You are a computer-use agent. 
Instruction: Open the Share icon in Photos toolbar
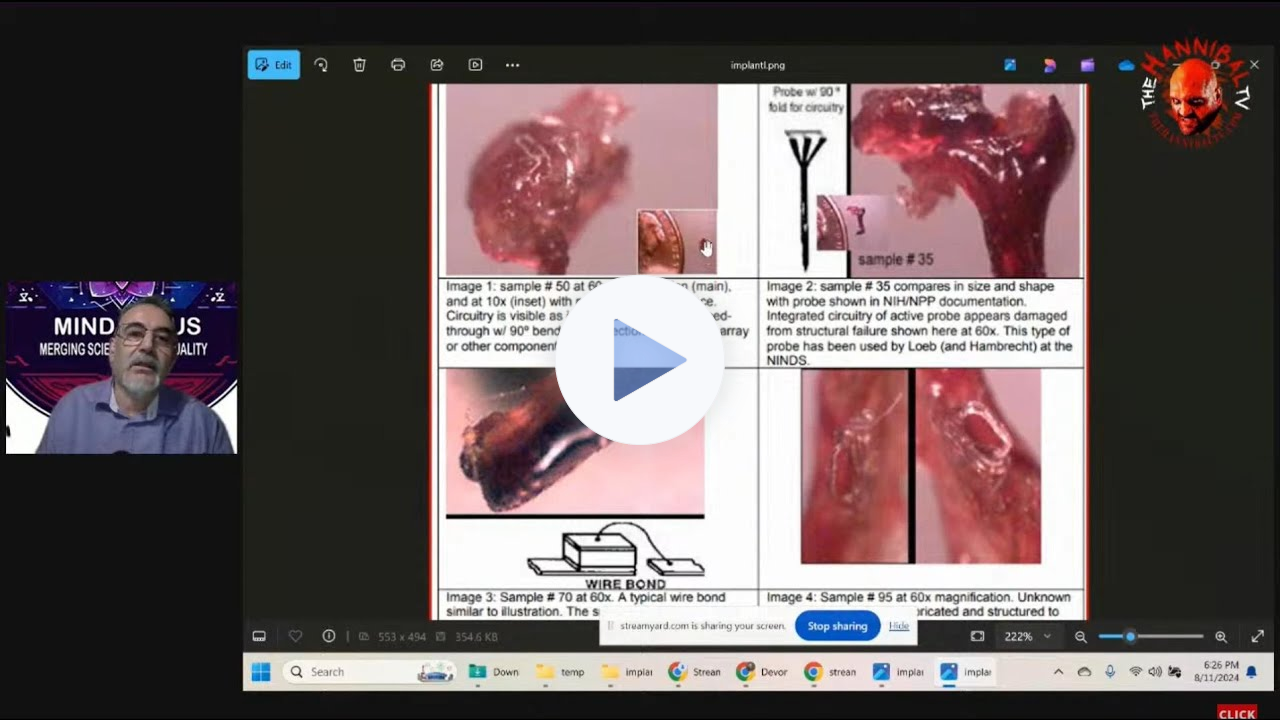437,65
